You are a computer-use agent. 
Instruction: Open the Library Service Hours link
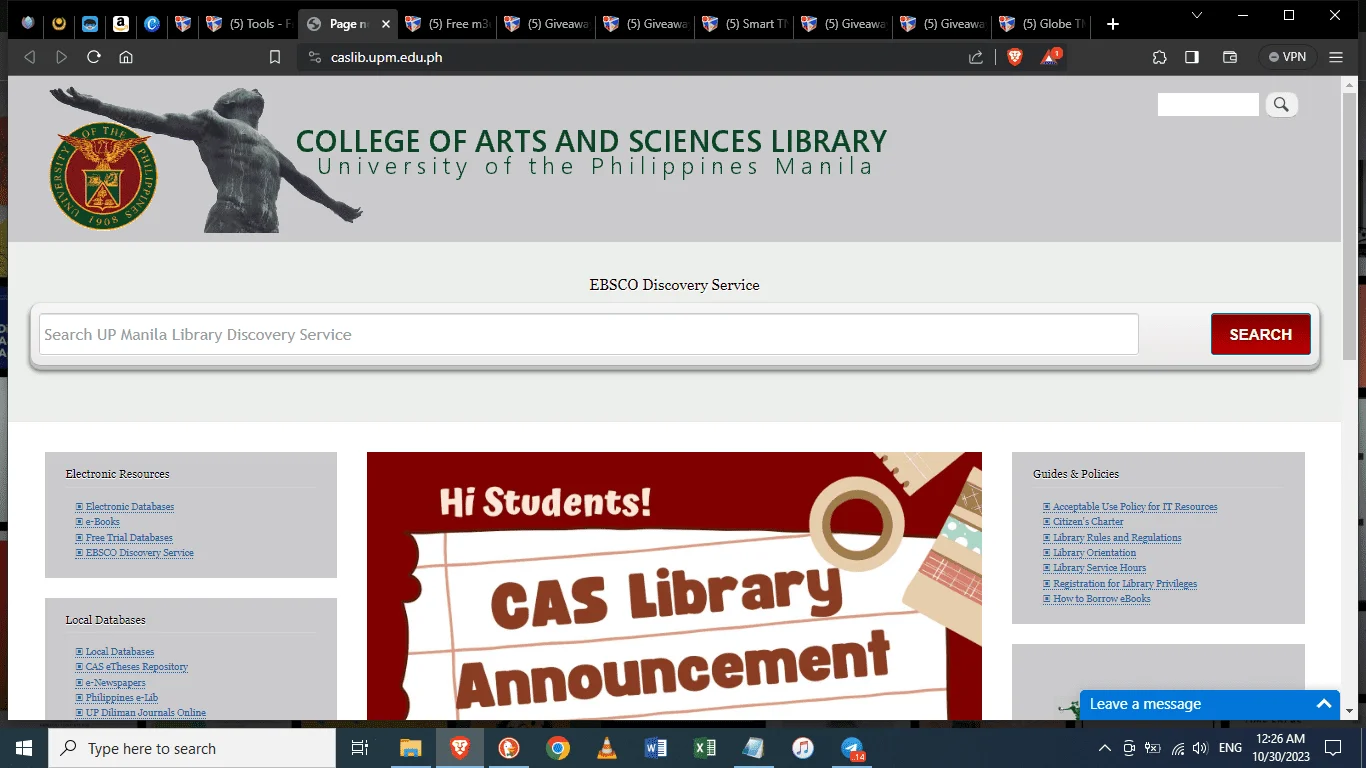click(1099, 568)
